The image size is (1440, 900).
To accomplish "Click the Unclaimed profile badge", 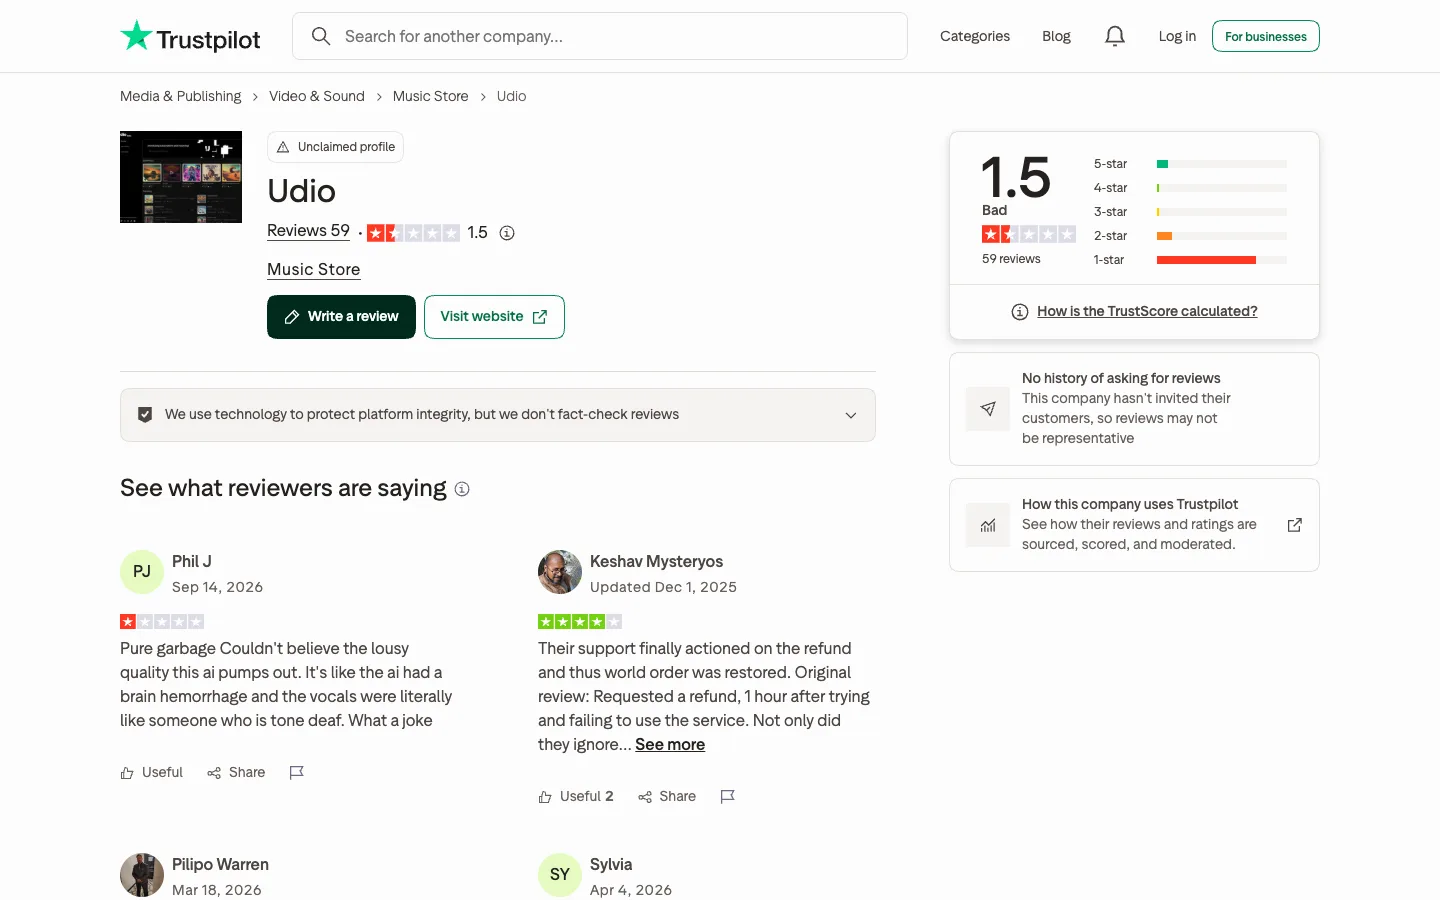I will (335, 147).
